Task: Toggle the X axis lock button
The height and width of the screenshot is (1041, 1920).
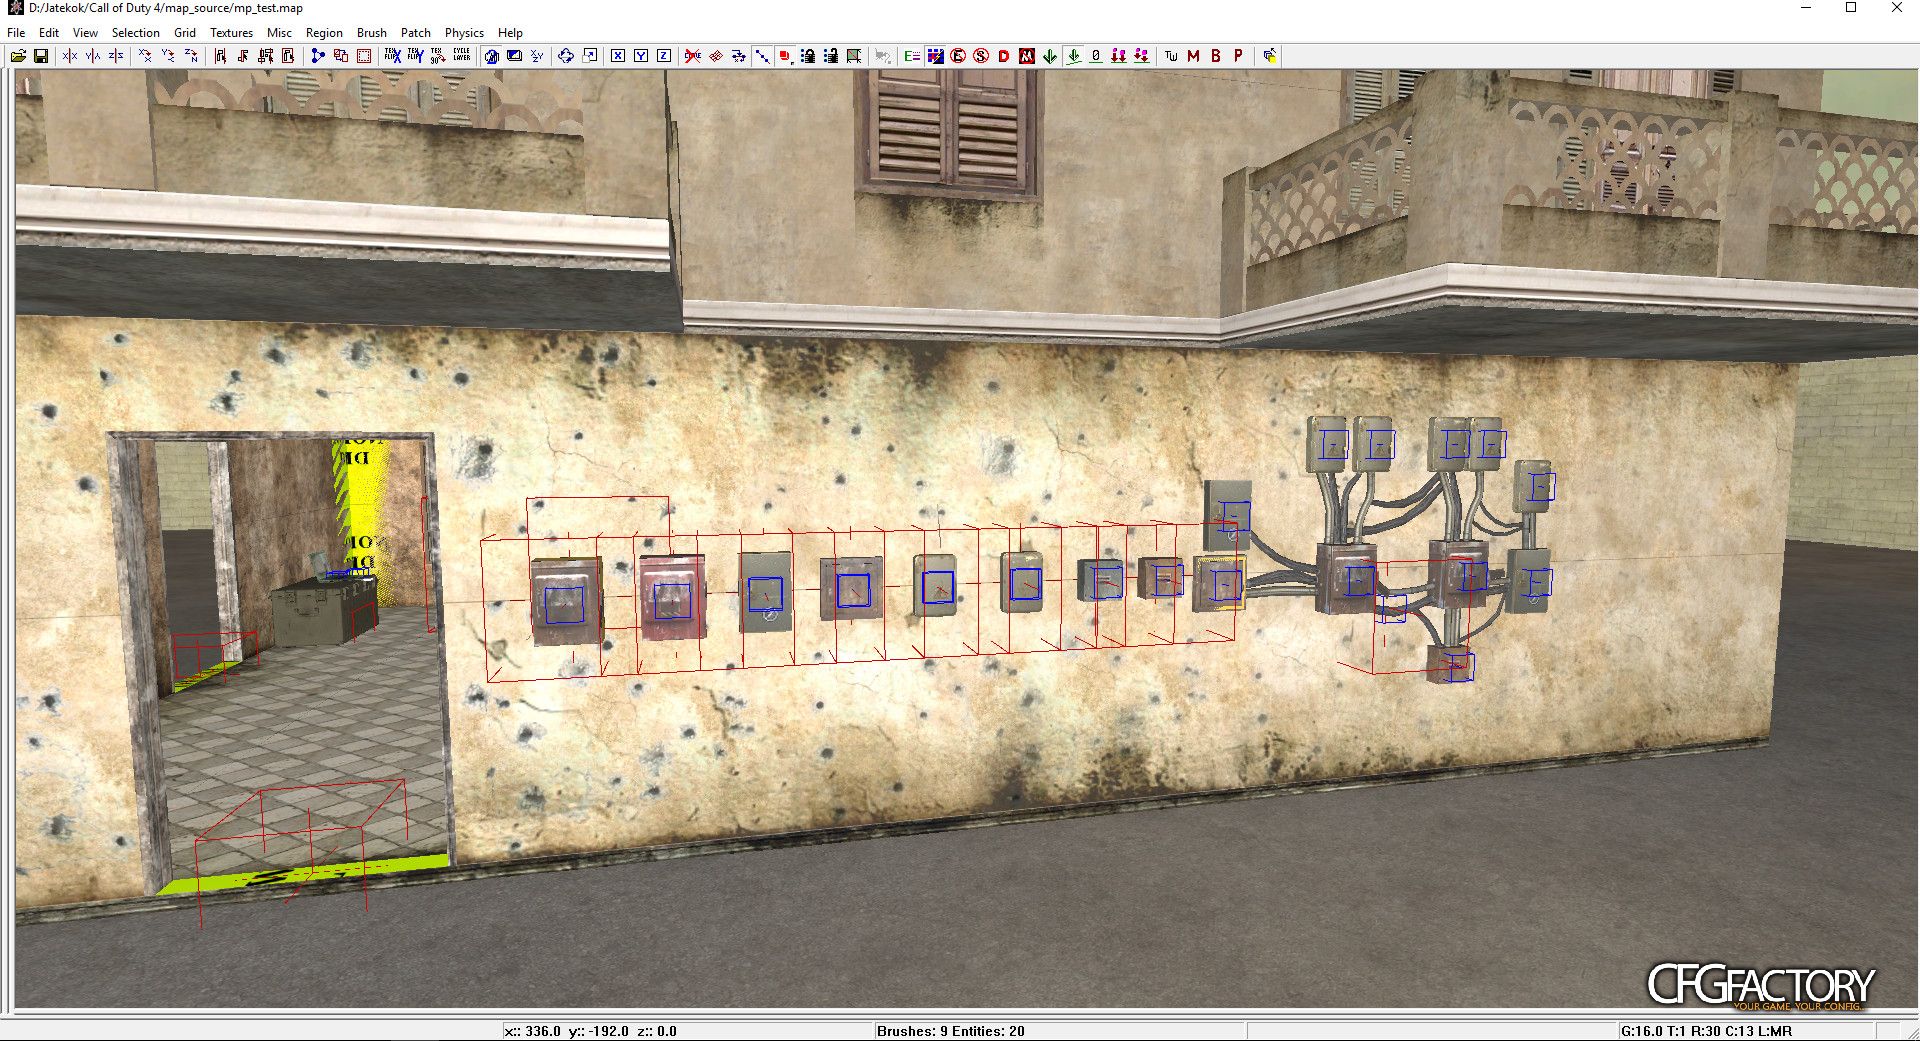Action: coord(618,56)
